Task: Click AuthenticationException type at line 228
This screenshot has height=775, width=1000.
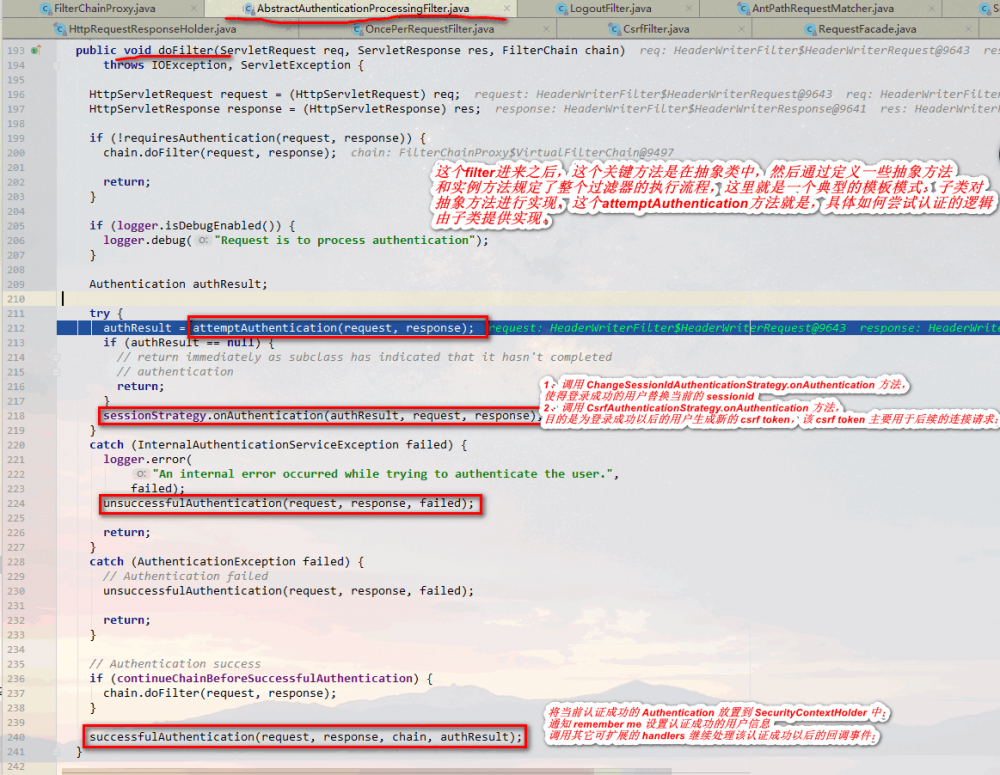Action: coord(216,561)
